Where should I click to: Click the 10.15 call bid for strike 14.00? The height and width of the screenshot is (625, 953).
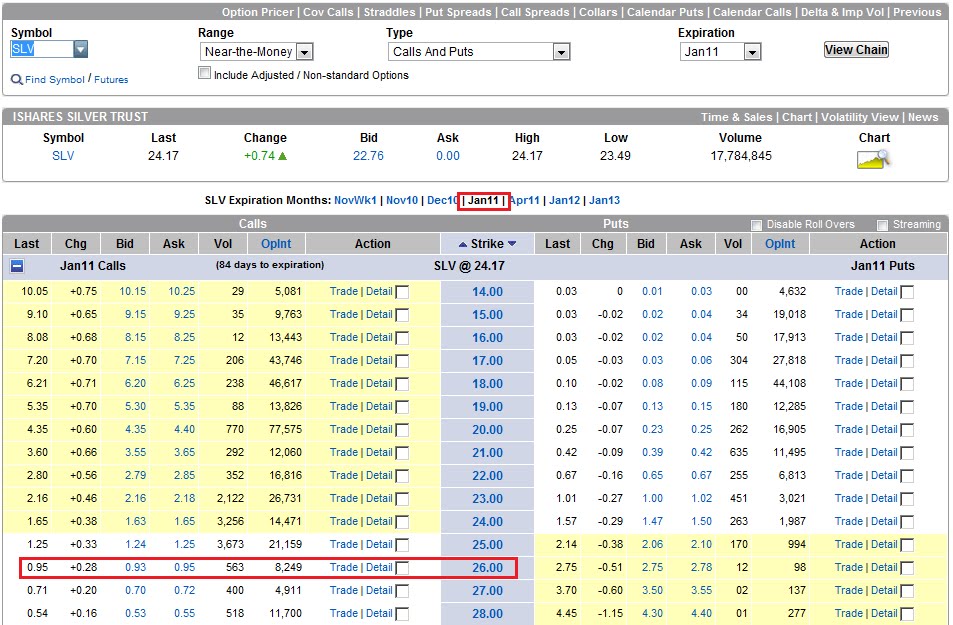[132, 291]
